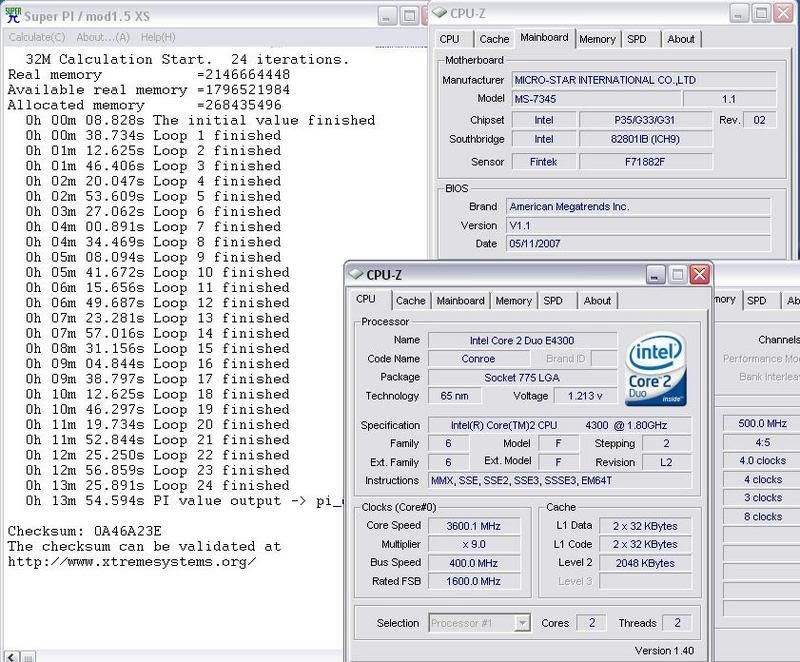Click the CPU-Z icon in the Mainboard window title bar
The height and width of the screenshot is (662, 800).
click(441, 15)
